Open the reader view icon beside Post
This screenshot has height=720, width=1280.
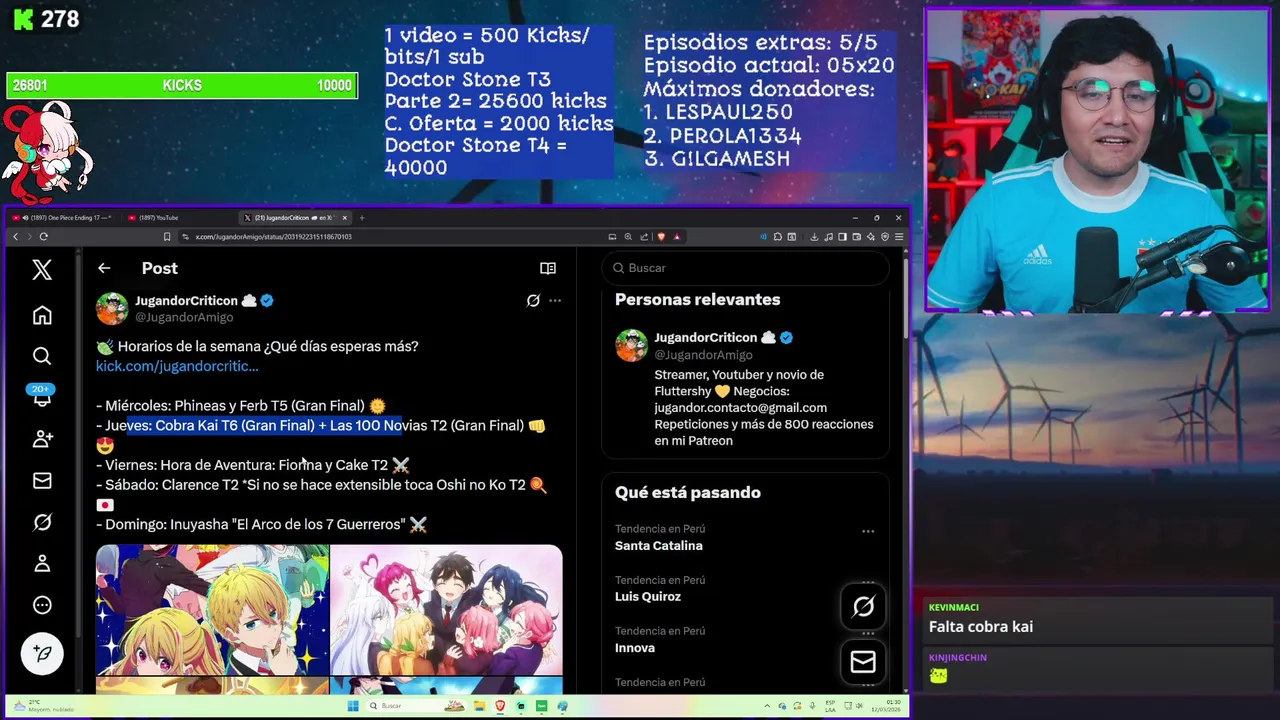pos(548,268)
